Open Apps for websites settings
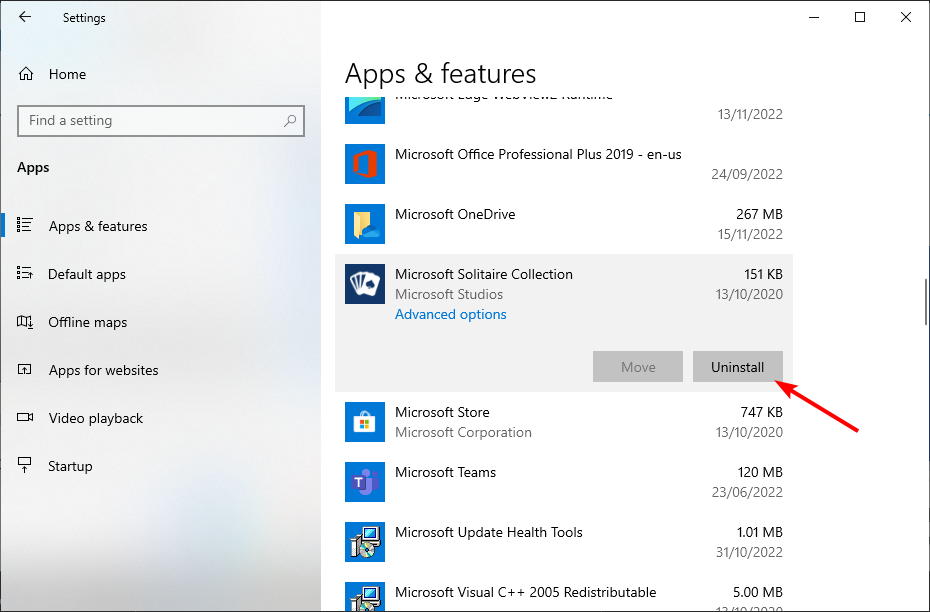 click(x=103, y=370)
